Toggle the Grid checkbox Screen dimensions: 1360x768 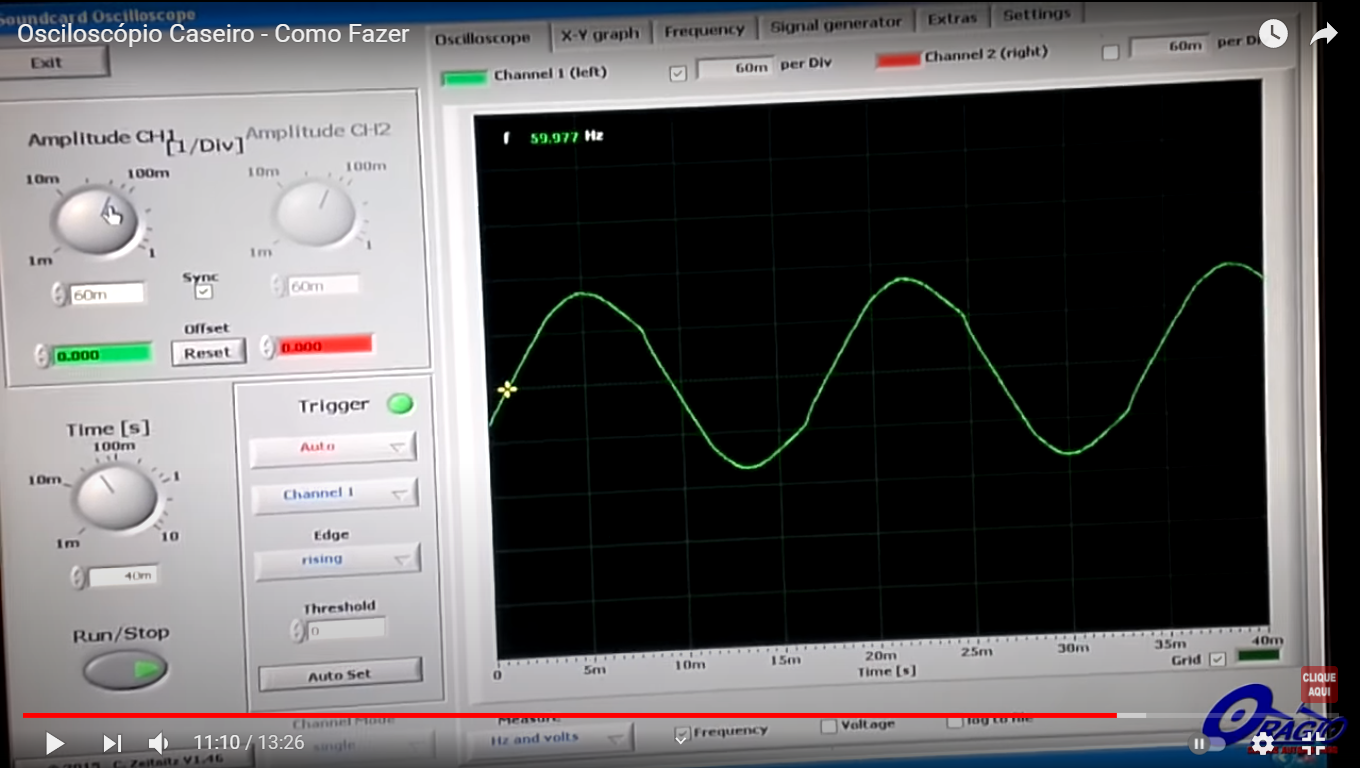(x=1217, y=659)
